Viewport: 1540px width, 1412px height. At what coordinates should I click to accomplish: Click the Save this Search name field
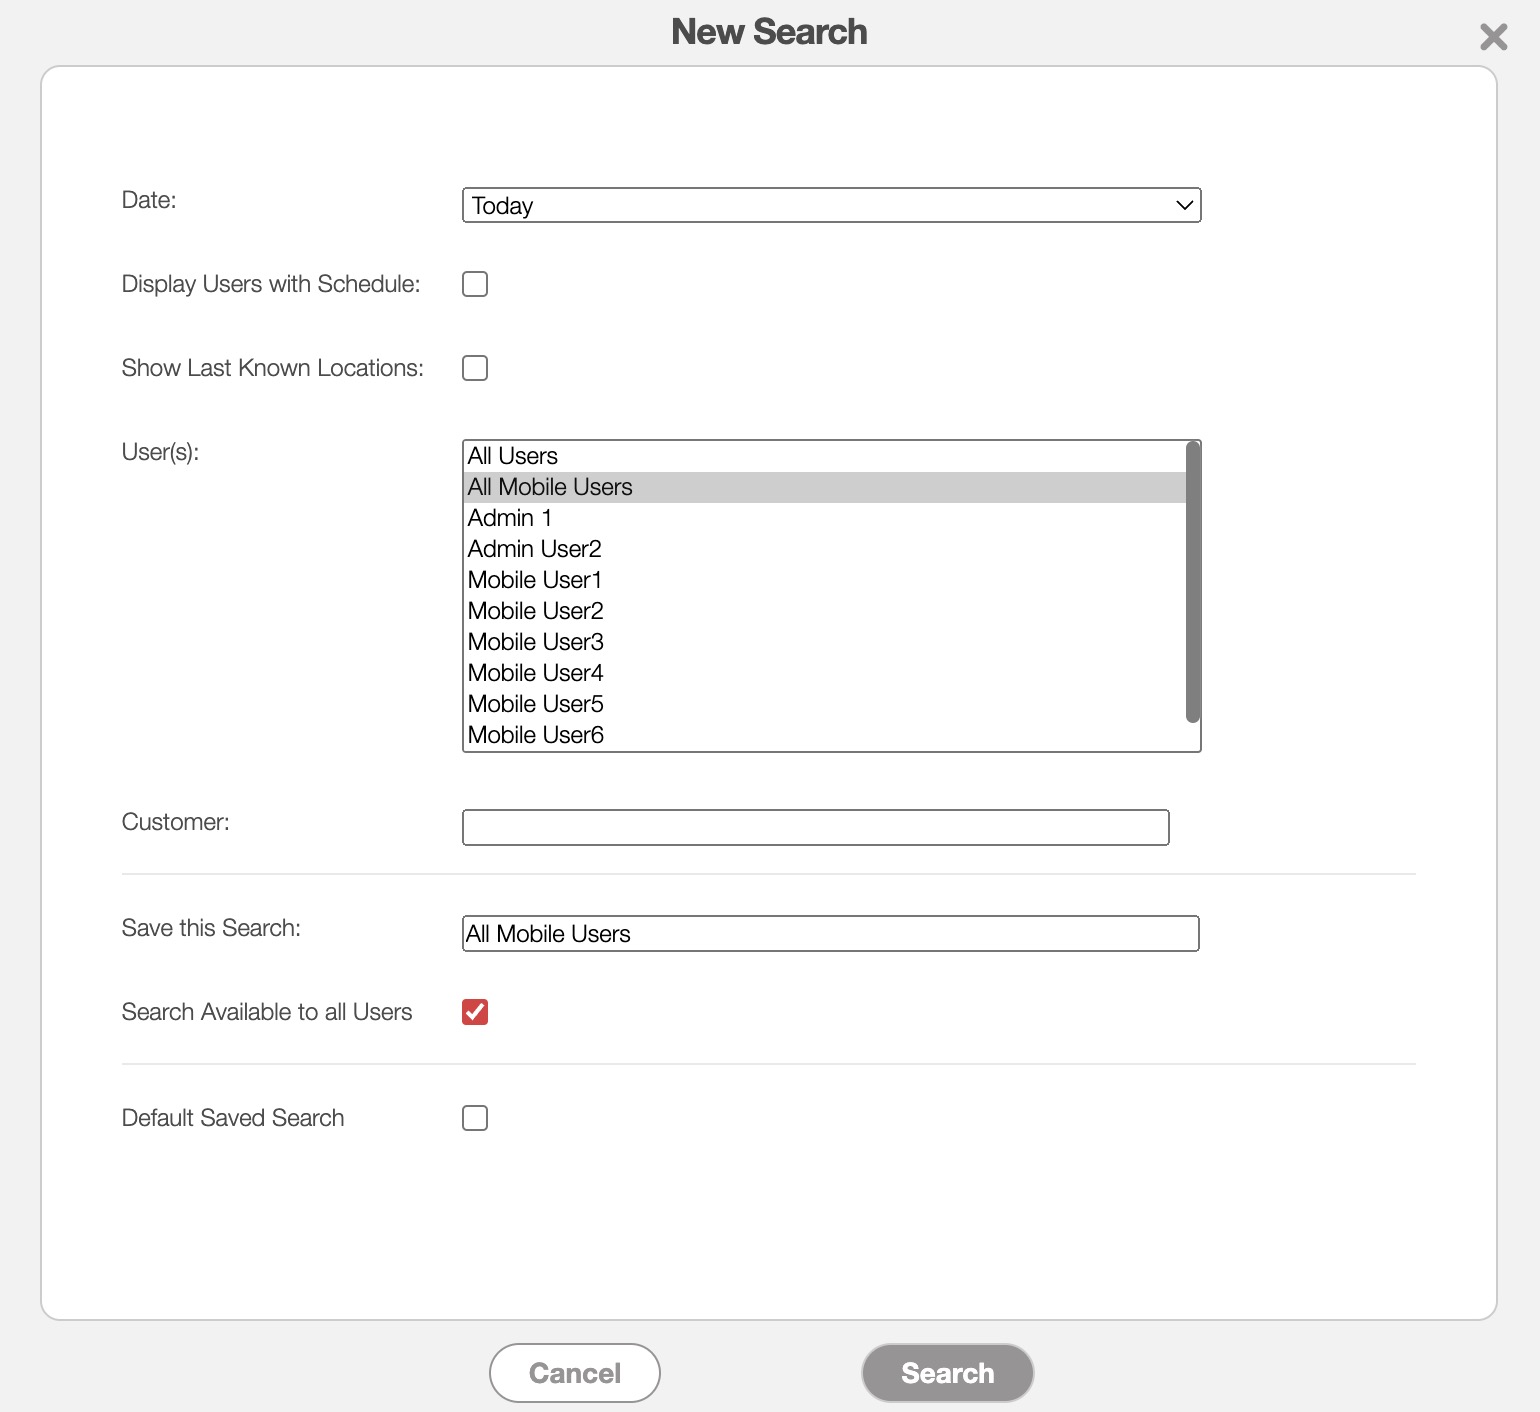[x=830, y=934]
